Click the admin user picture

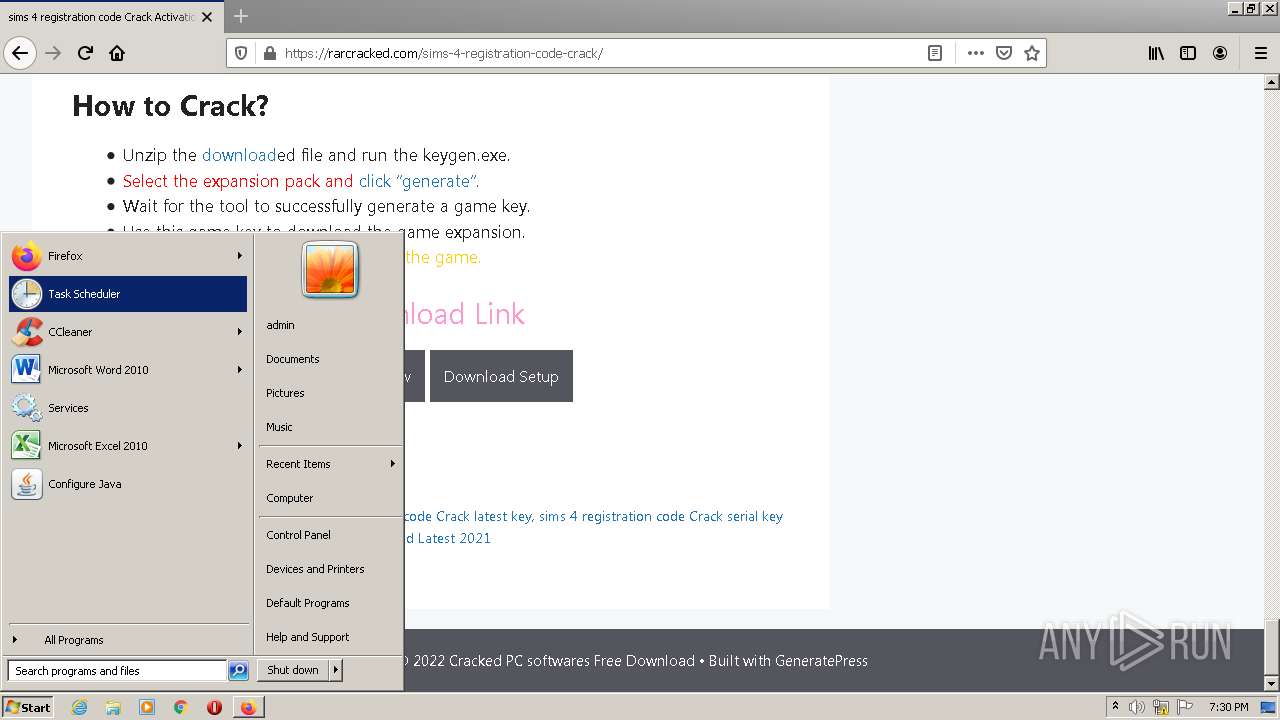[330, 270]
